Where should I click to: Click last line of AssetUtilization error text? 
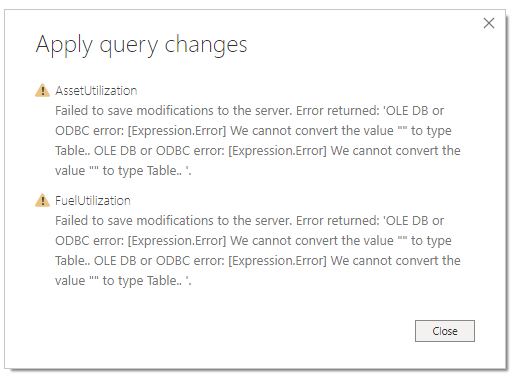pyautogui.click(x=123, y=171)
